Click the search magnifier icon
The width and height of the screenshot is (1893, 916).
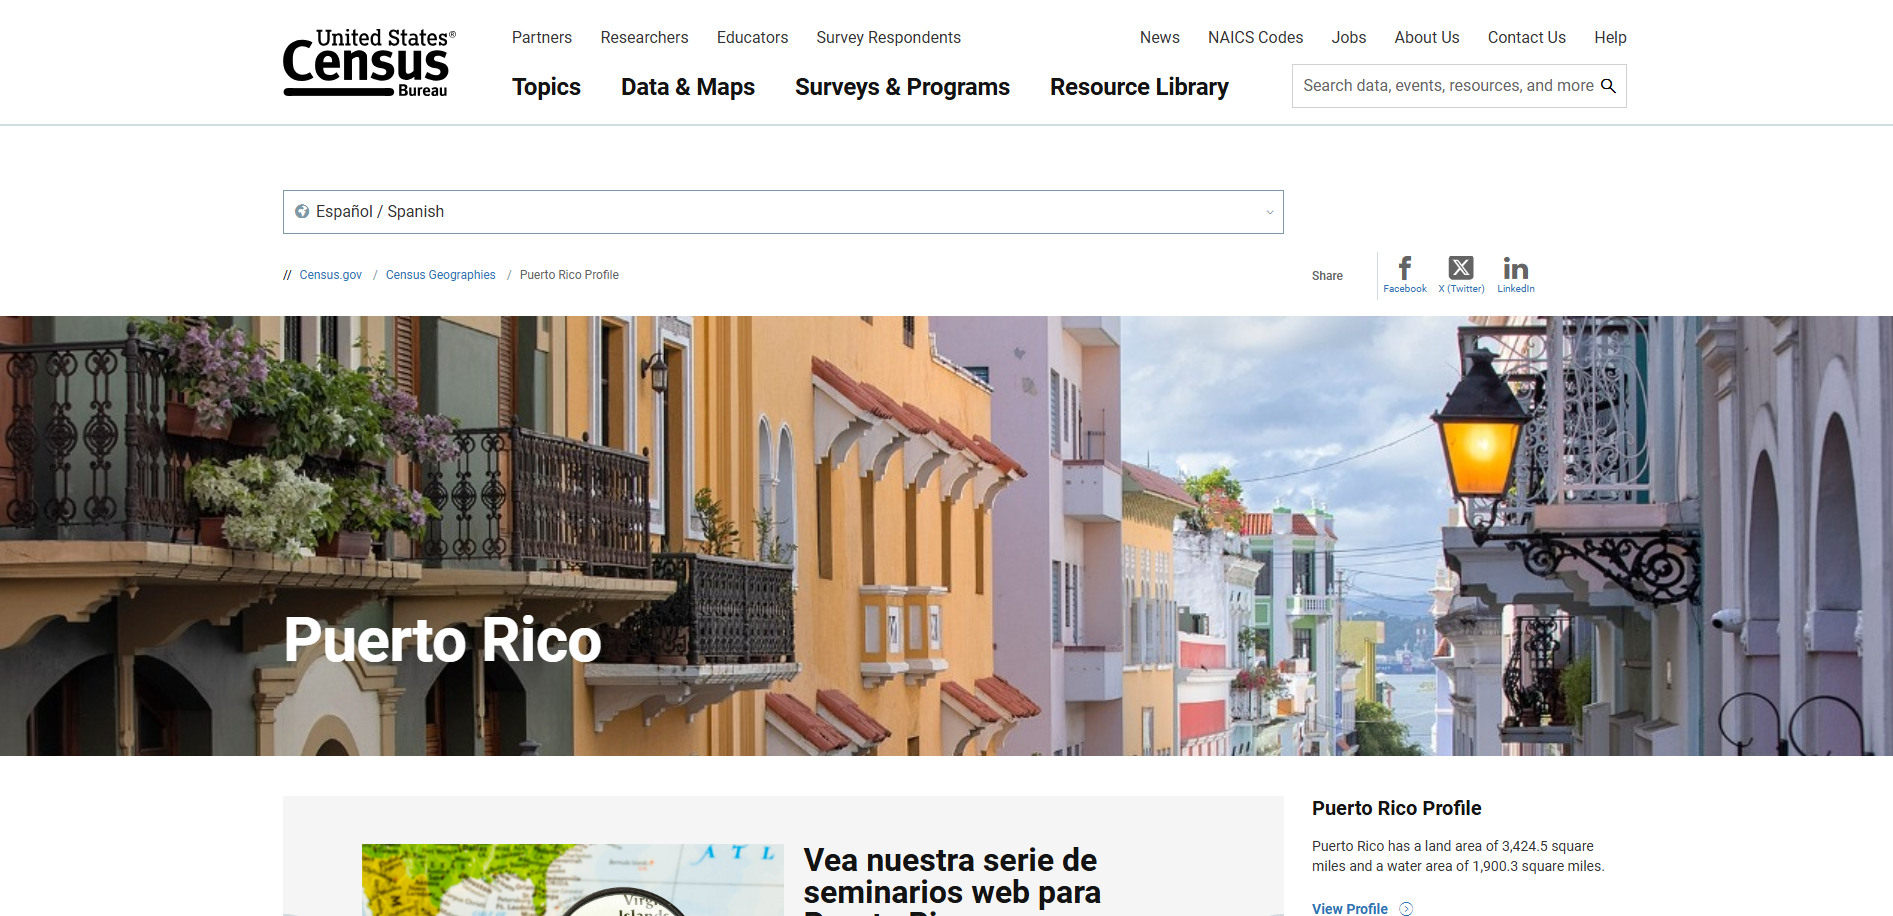click(1609, 86)
